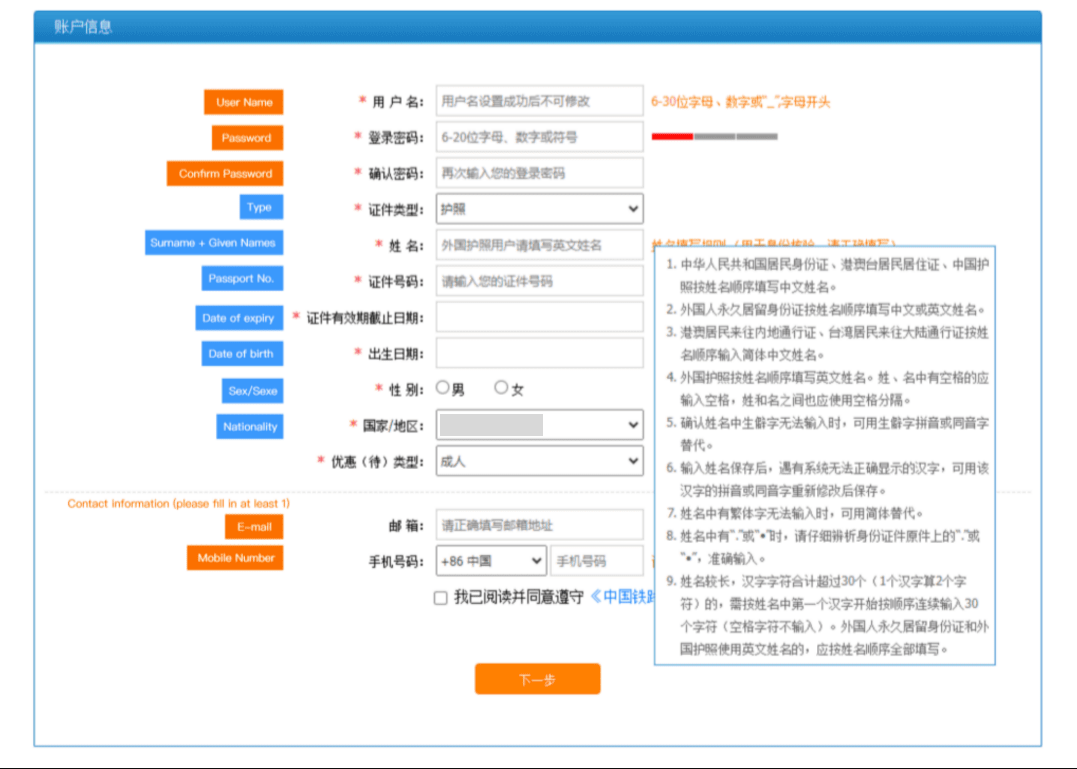The image size is (1077, 769).
Task: Click the document expiry date field
Action: pos(539,317)
